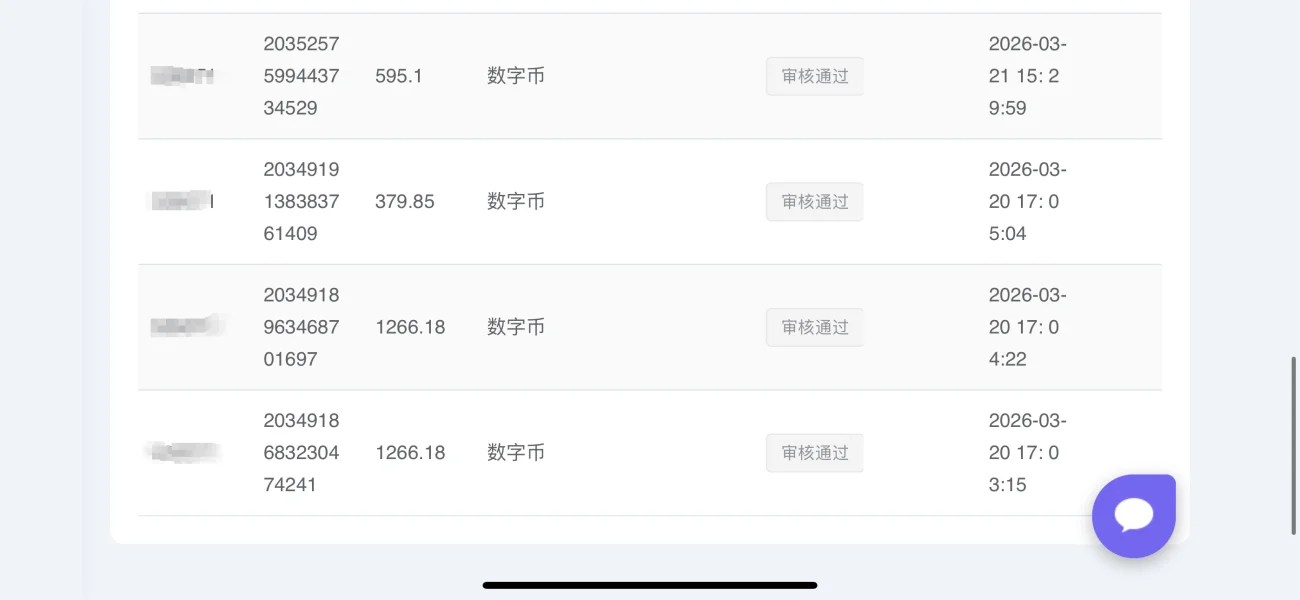Tap the home indicator bar at bottom
The width and height of the screenshot is (1300, 600).
[x=650, y=585]
